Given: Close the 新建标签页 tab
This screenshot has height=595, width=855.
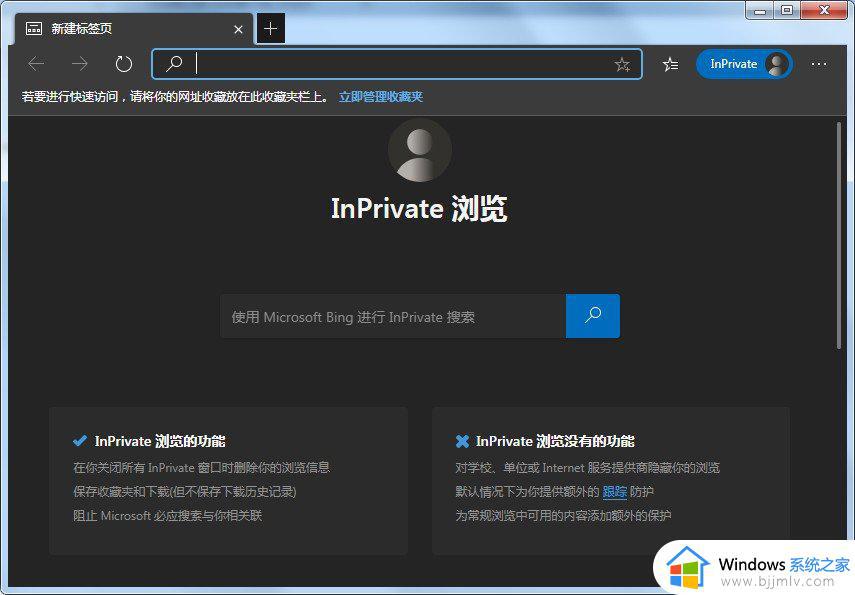Looking at the screenshot, I should tap(238, 29).
